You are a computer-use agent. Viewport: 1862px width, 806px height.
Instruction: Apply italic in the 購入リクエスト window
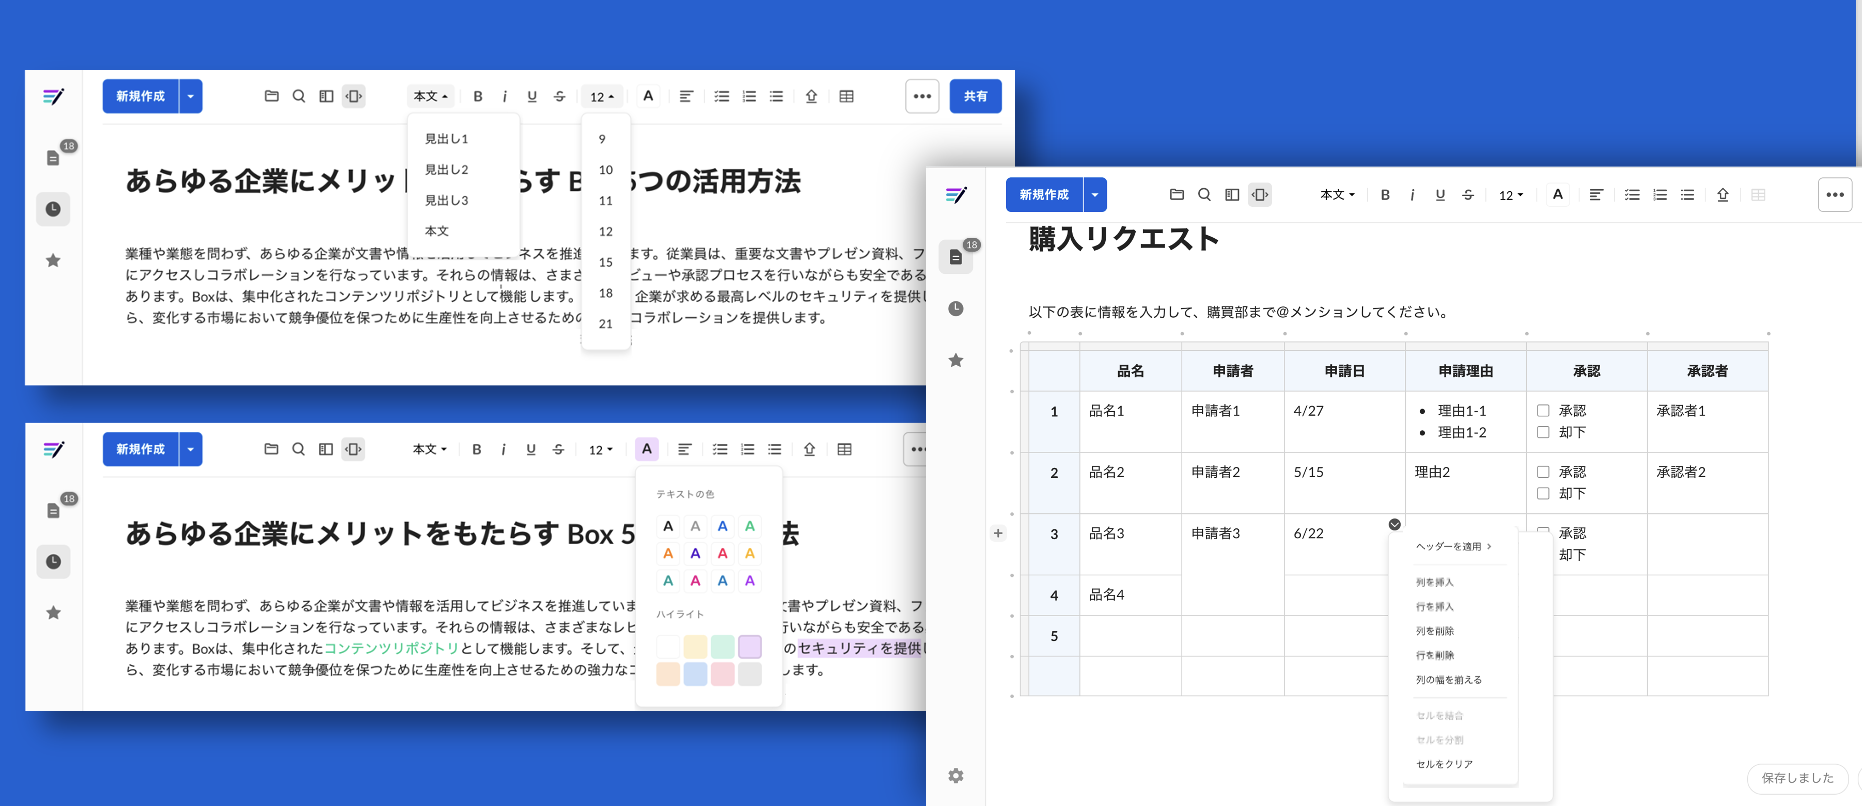click(x=1412, y=195)
